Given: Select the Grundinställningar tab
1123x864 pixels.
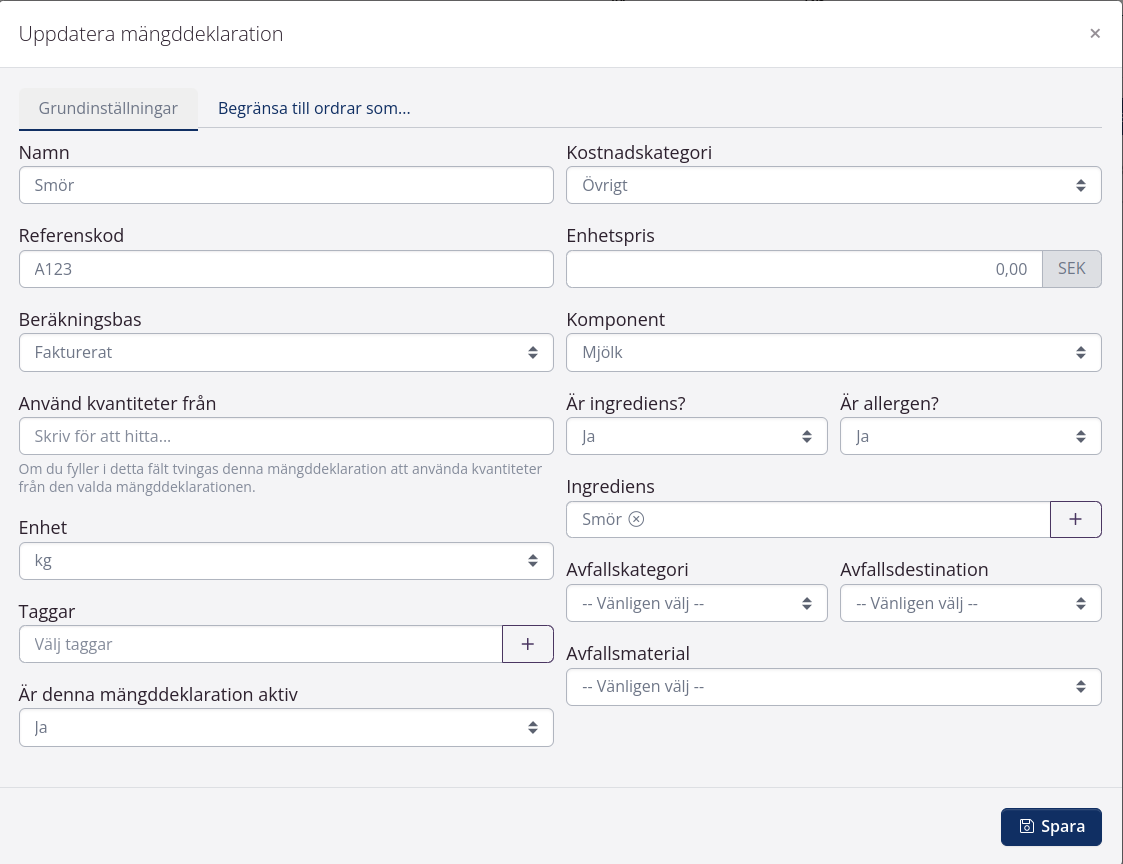Looking at the screenshot, I should click(x=108, y=108).
